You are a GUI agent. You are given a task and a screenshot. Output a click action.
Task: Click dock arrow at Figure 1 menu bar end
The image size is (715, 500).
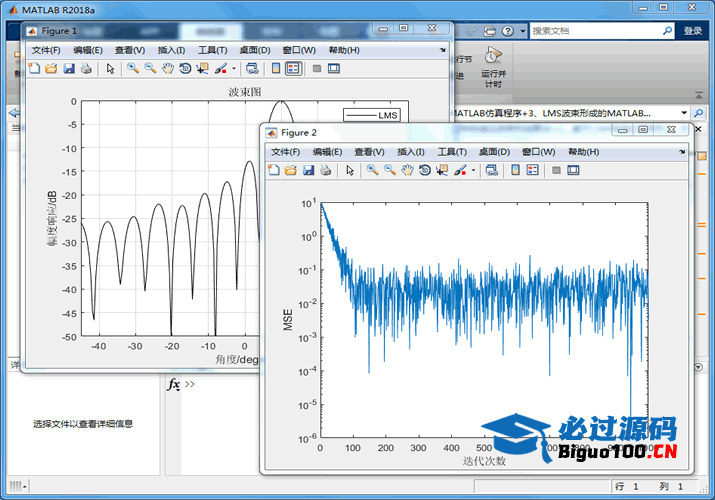(443, 50)
